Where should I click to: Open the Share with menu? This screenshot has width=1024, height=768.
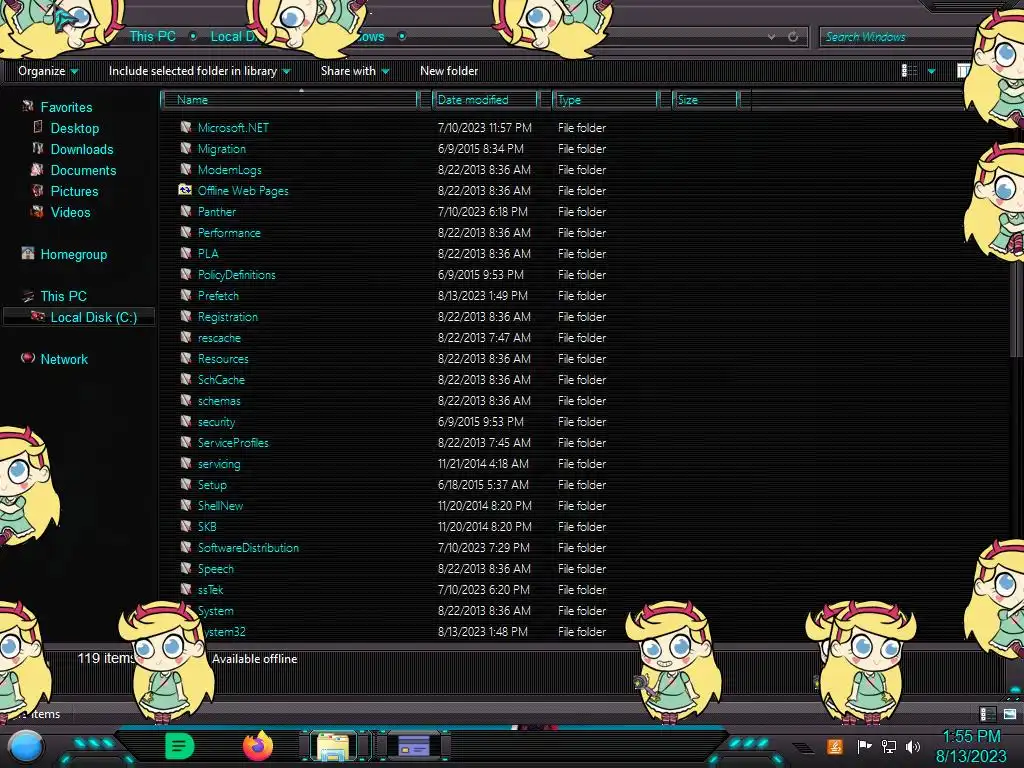click(x=355, y=71)
